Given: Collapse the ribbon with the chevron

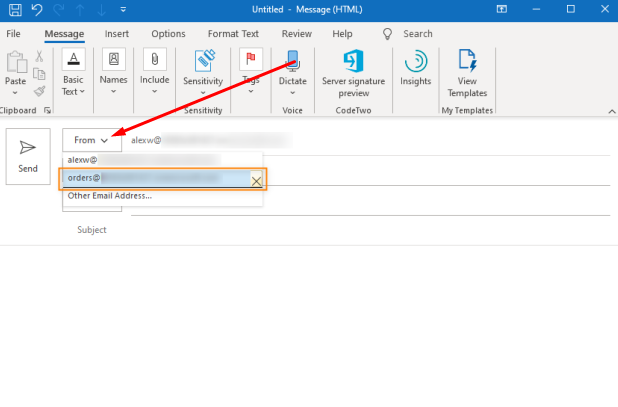Looking at the screenshot, I should coord(612,112).
